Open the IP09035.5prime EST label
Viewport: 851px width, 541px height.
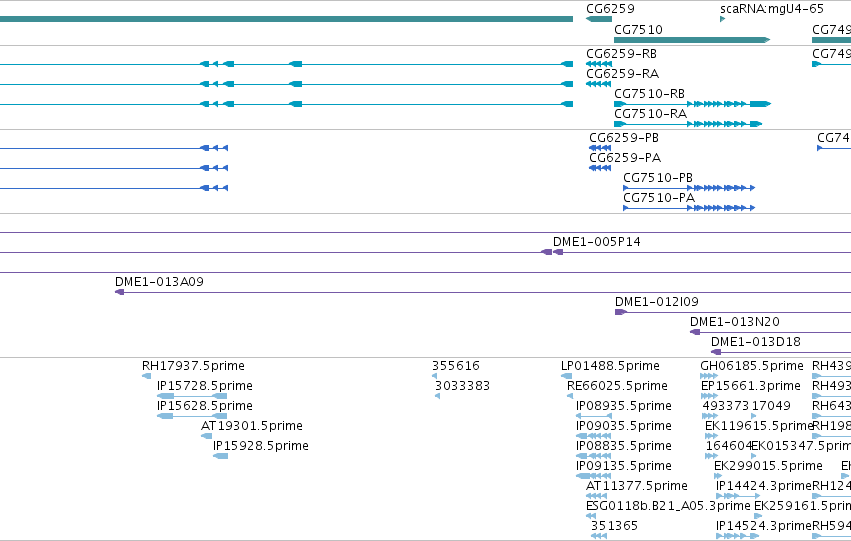(624, 426)
